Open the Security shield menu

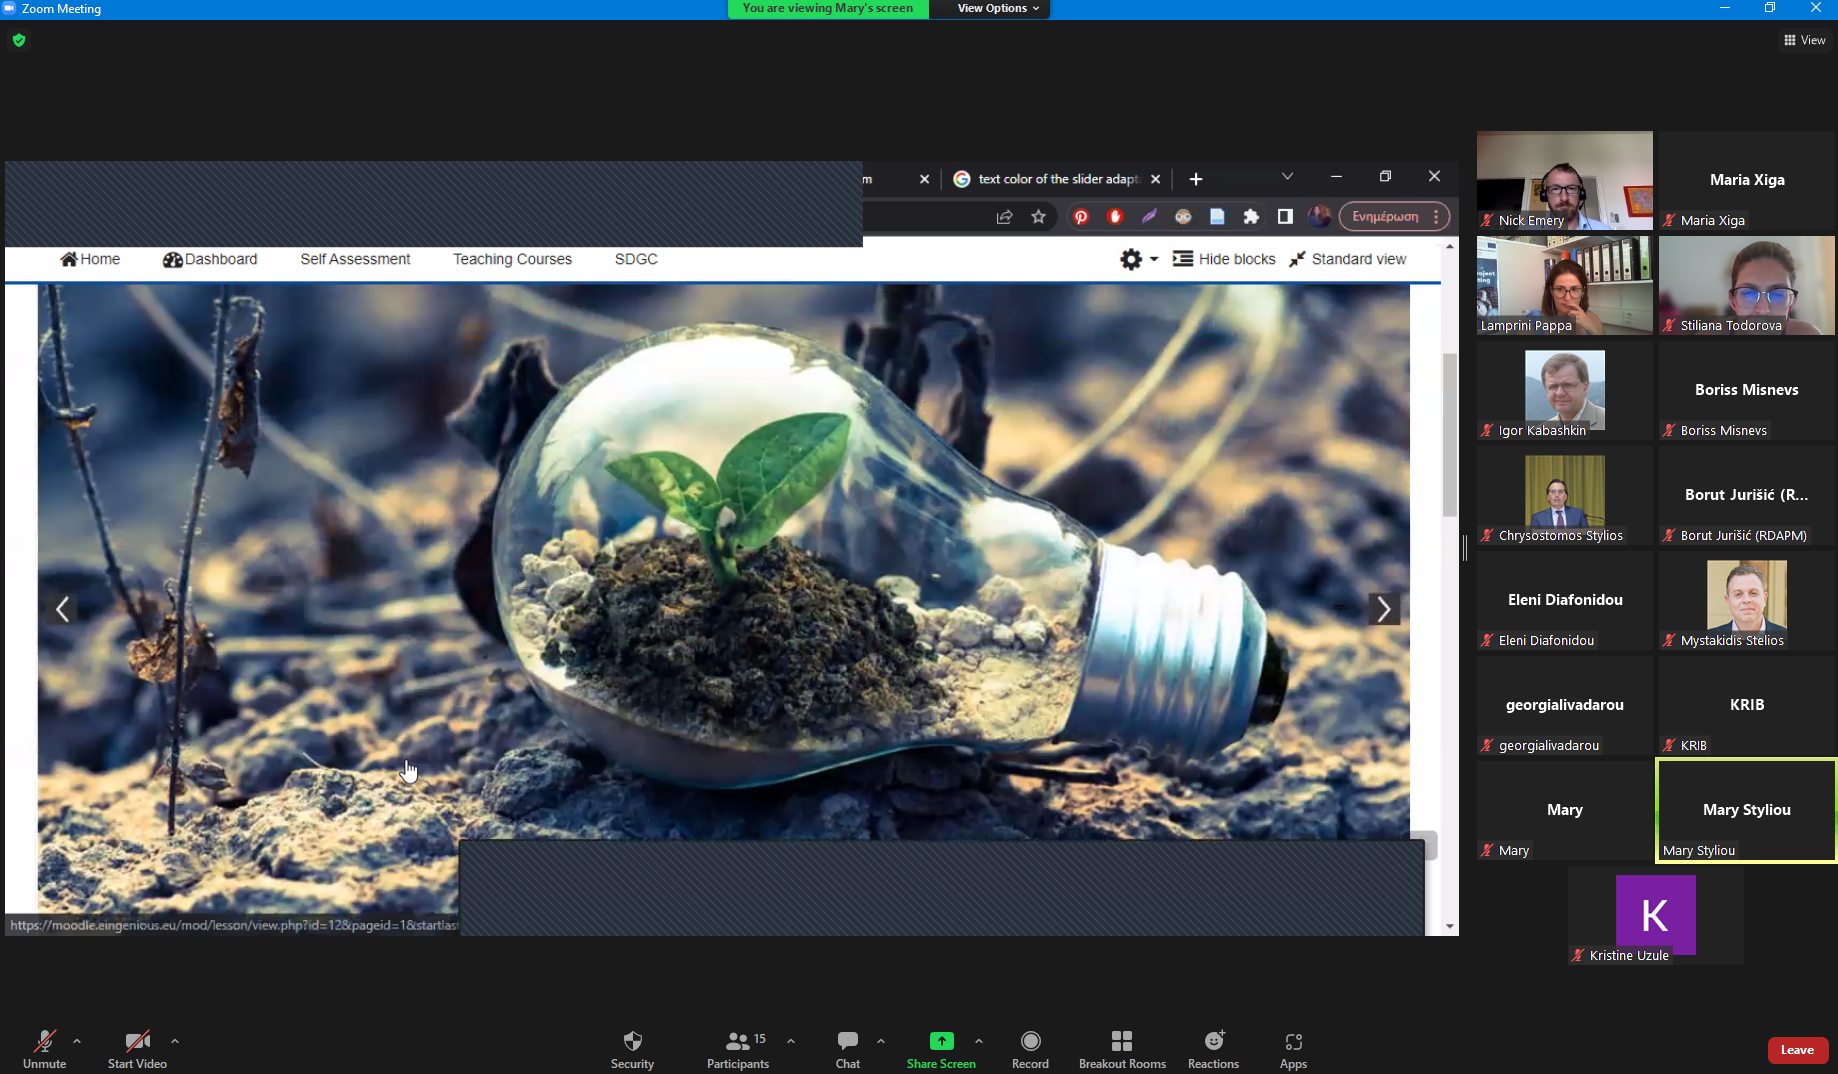632,1049
